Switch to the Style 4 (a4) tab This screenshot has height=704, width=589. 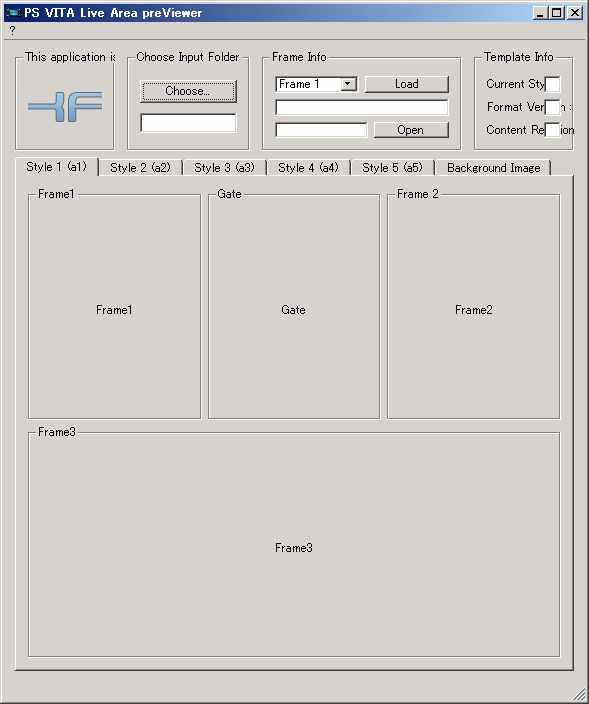click(x=308, y=168)
